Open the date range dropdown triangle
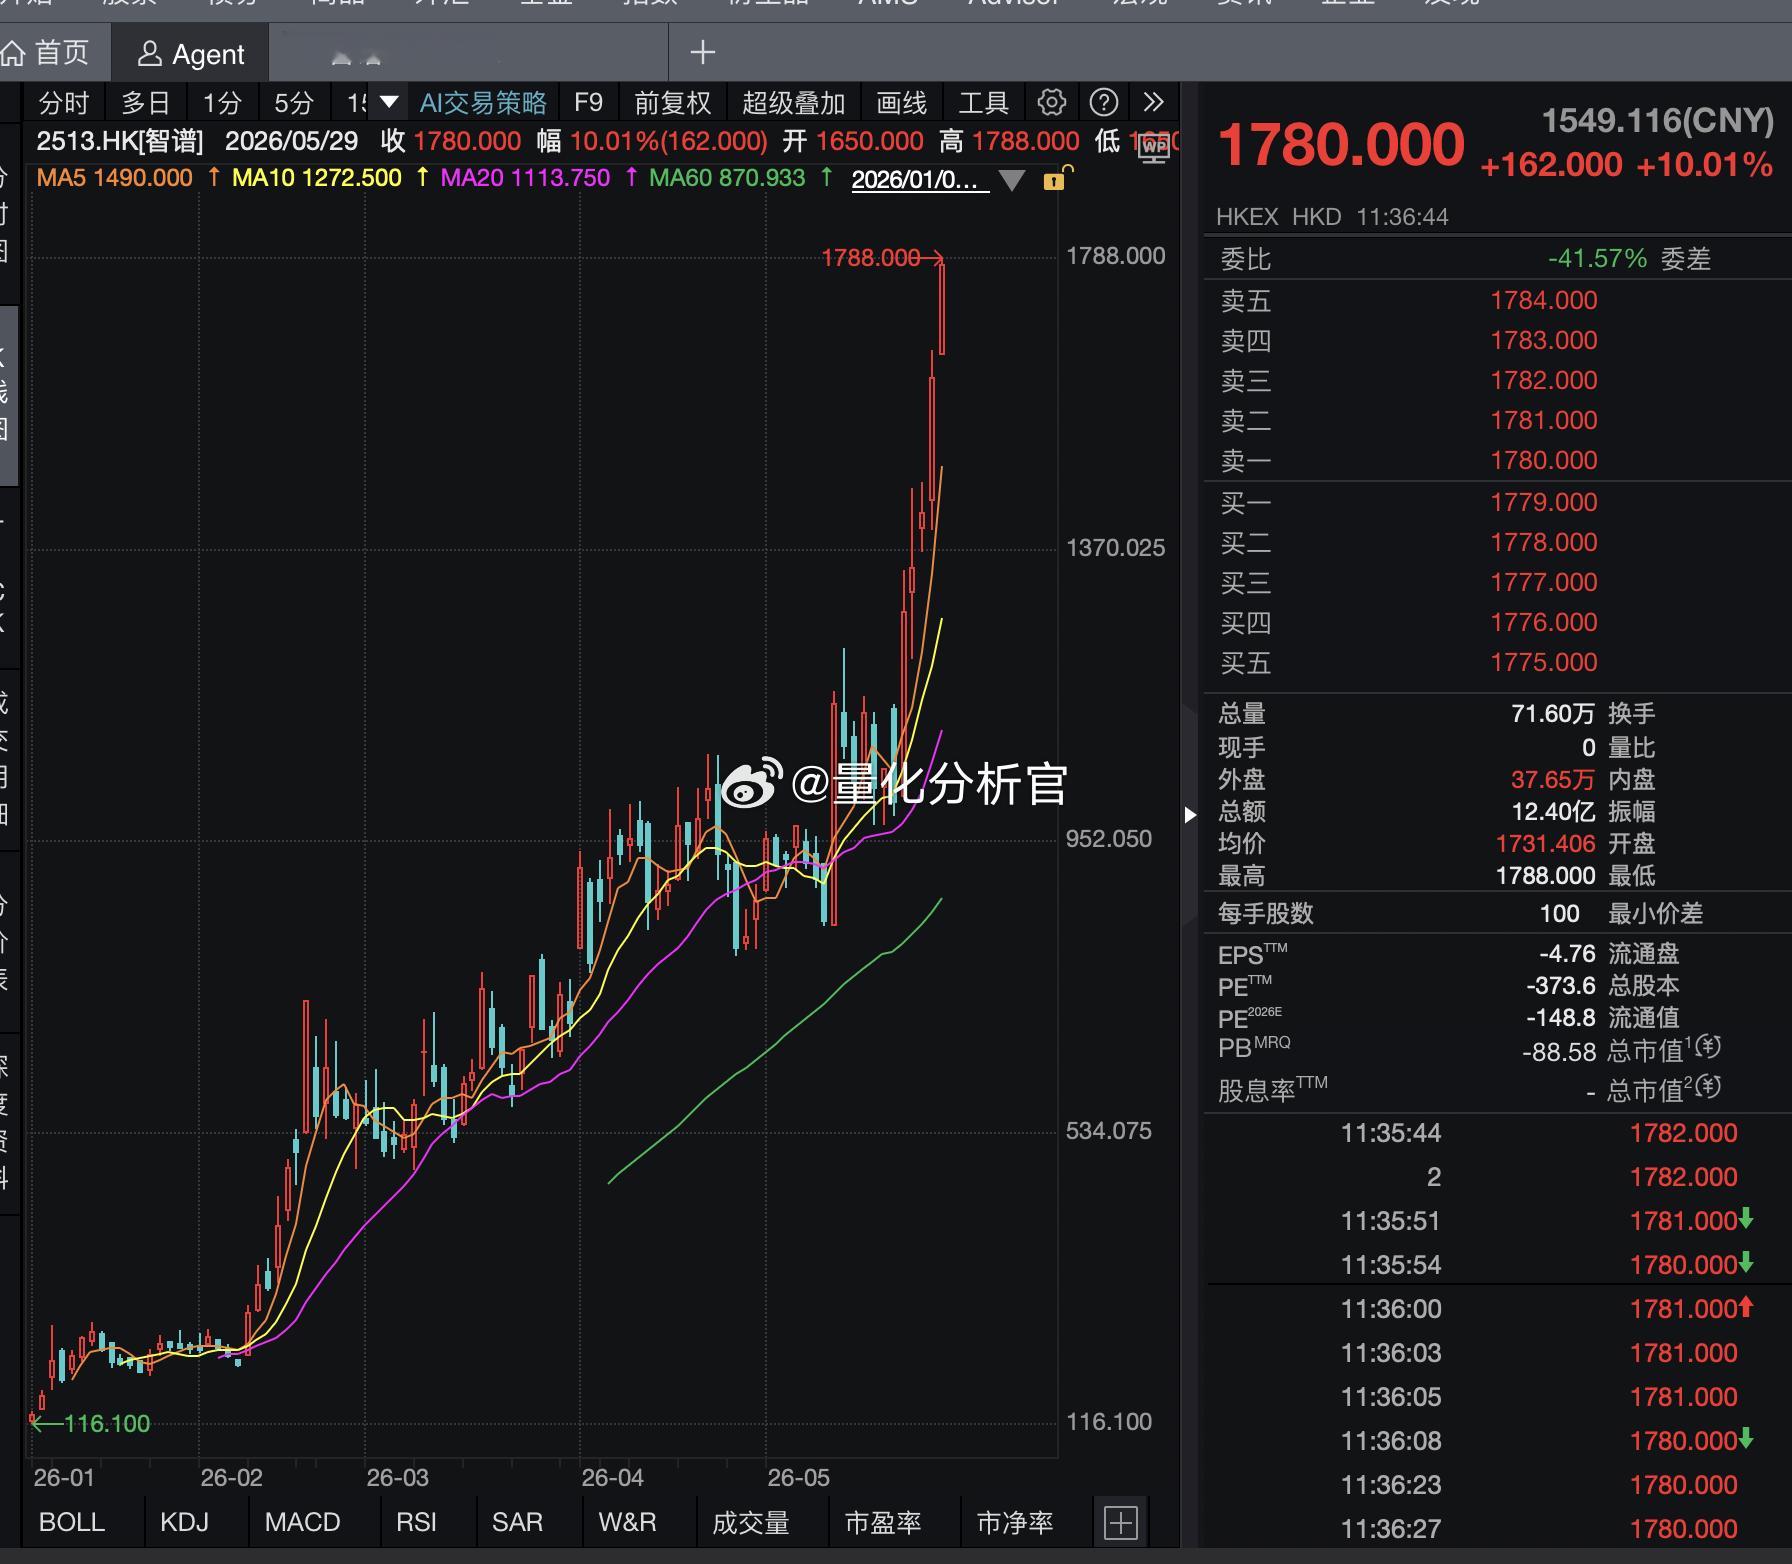Viewport: 1792px width, 1564px height. (x=1012, y=181)
